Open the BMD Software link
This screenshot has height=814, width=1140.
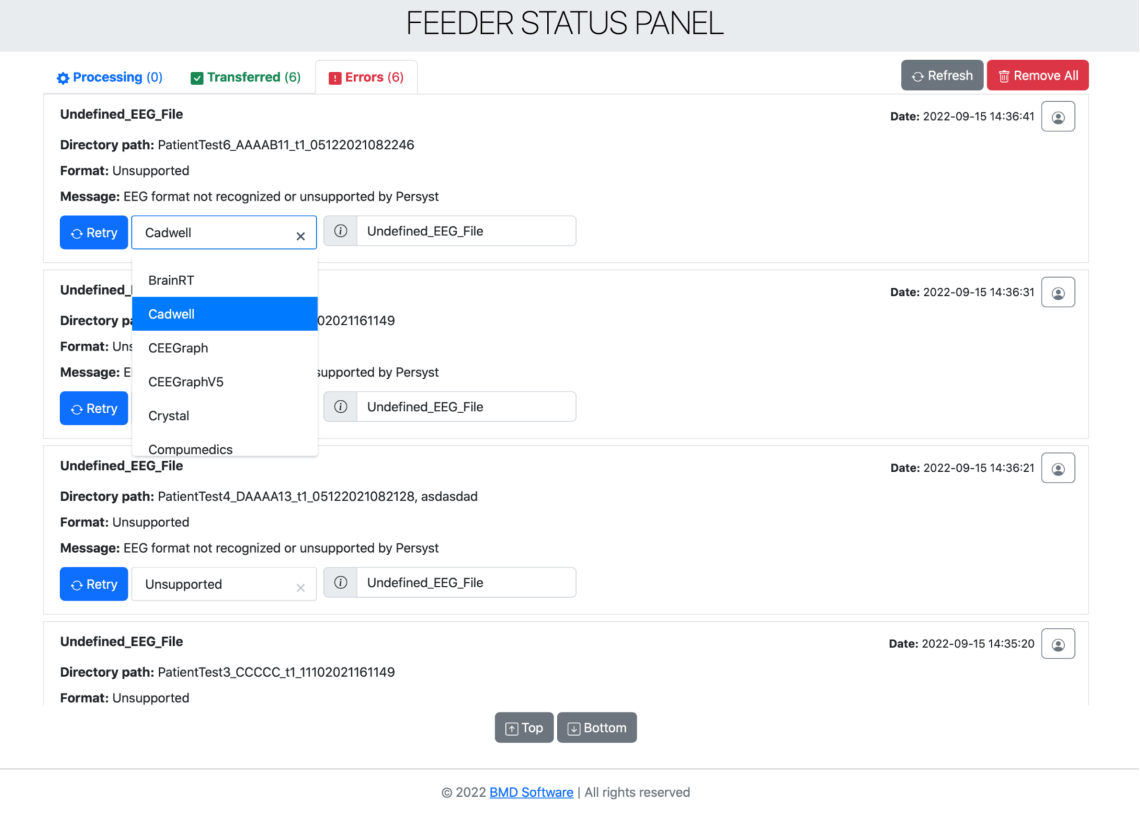[x=531, y=792]
